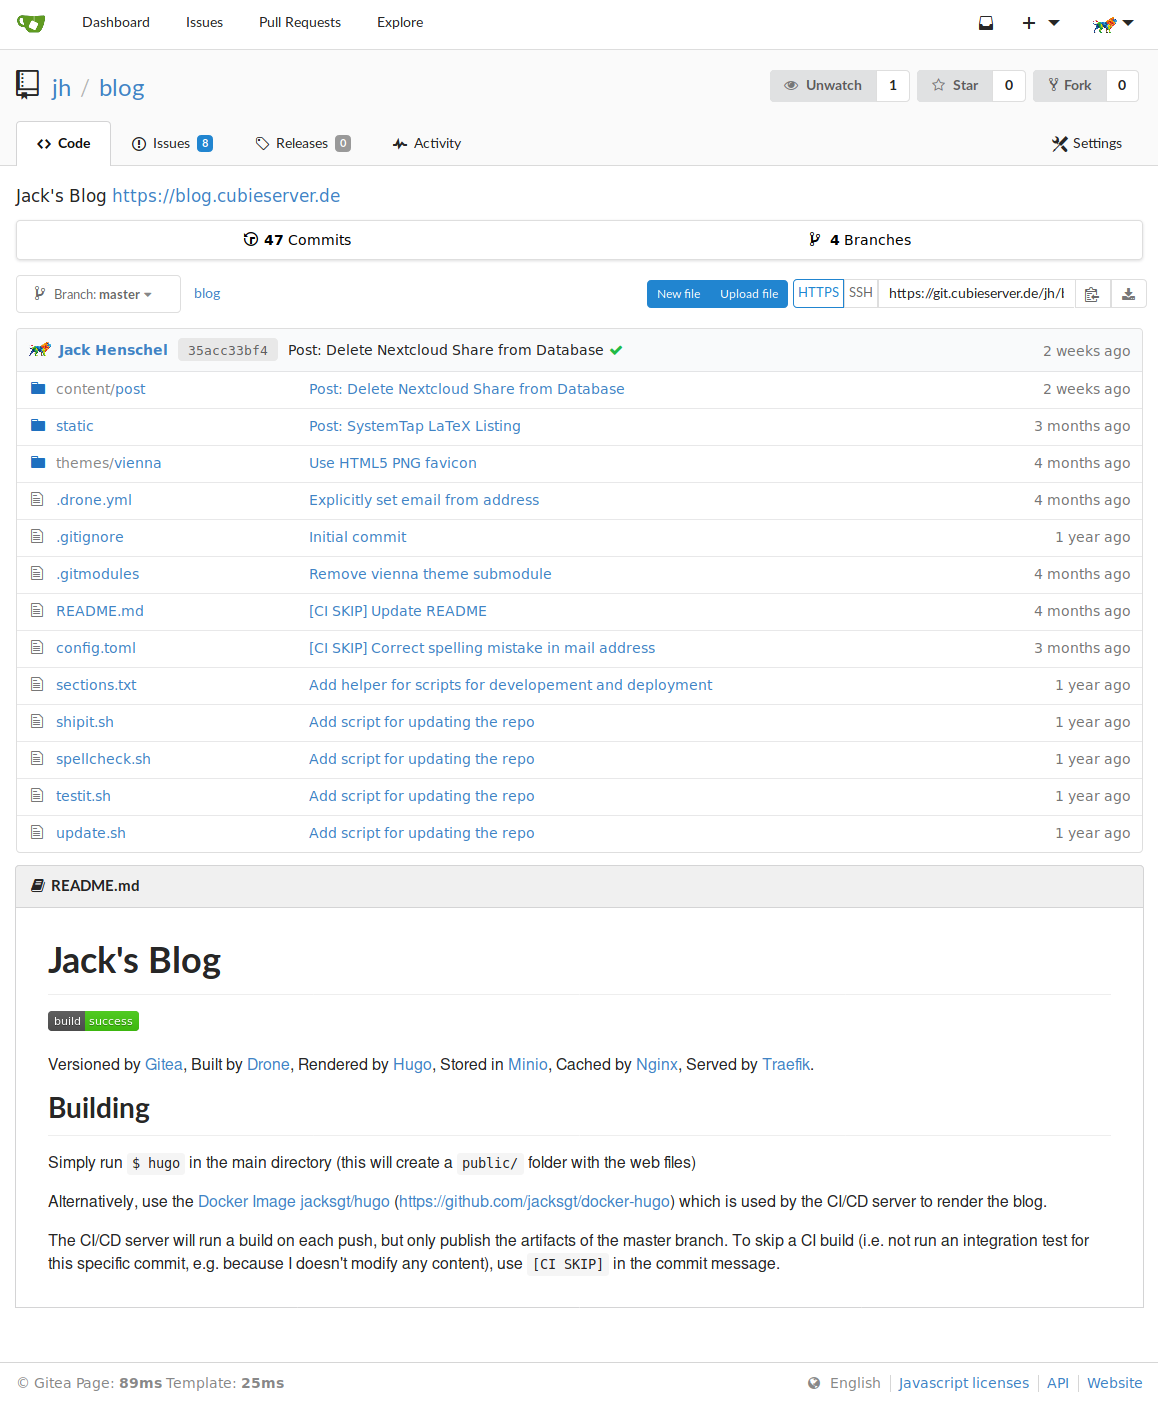Click the commits clock icon
This screenshot has height=1402, width=1158.
point(251,239)
